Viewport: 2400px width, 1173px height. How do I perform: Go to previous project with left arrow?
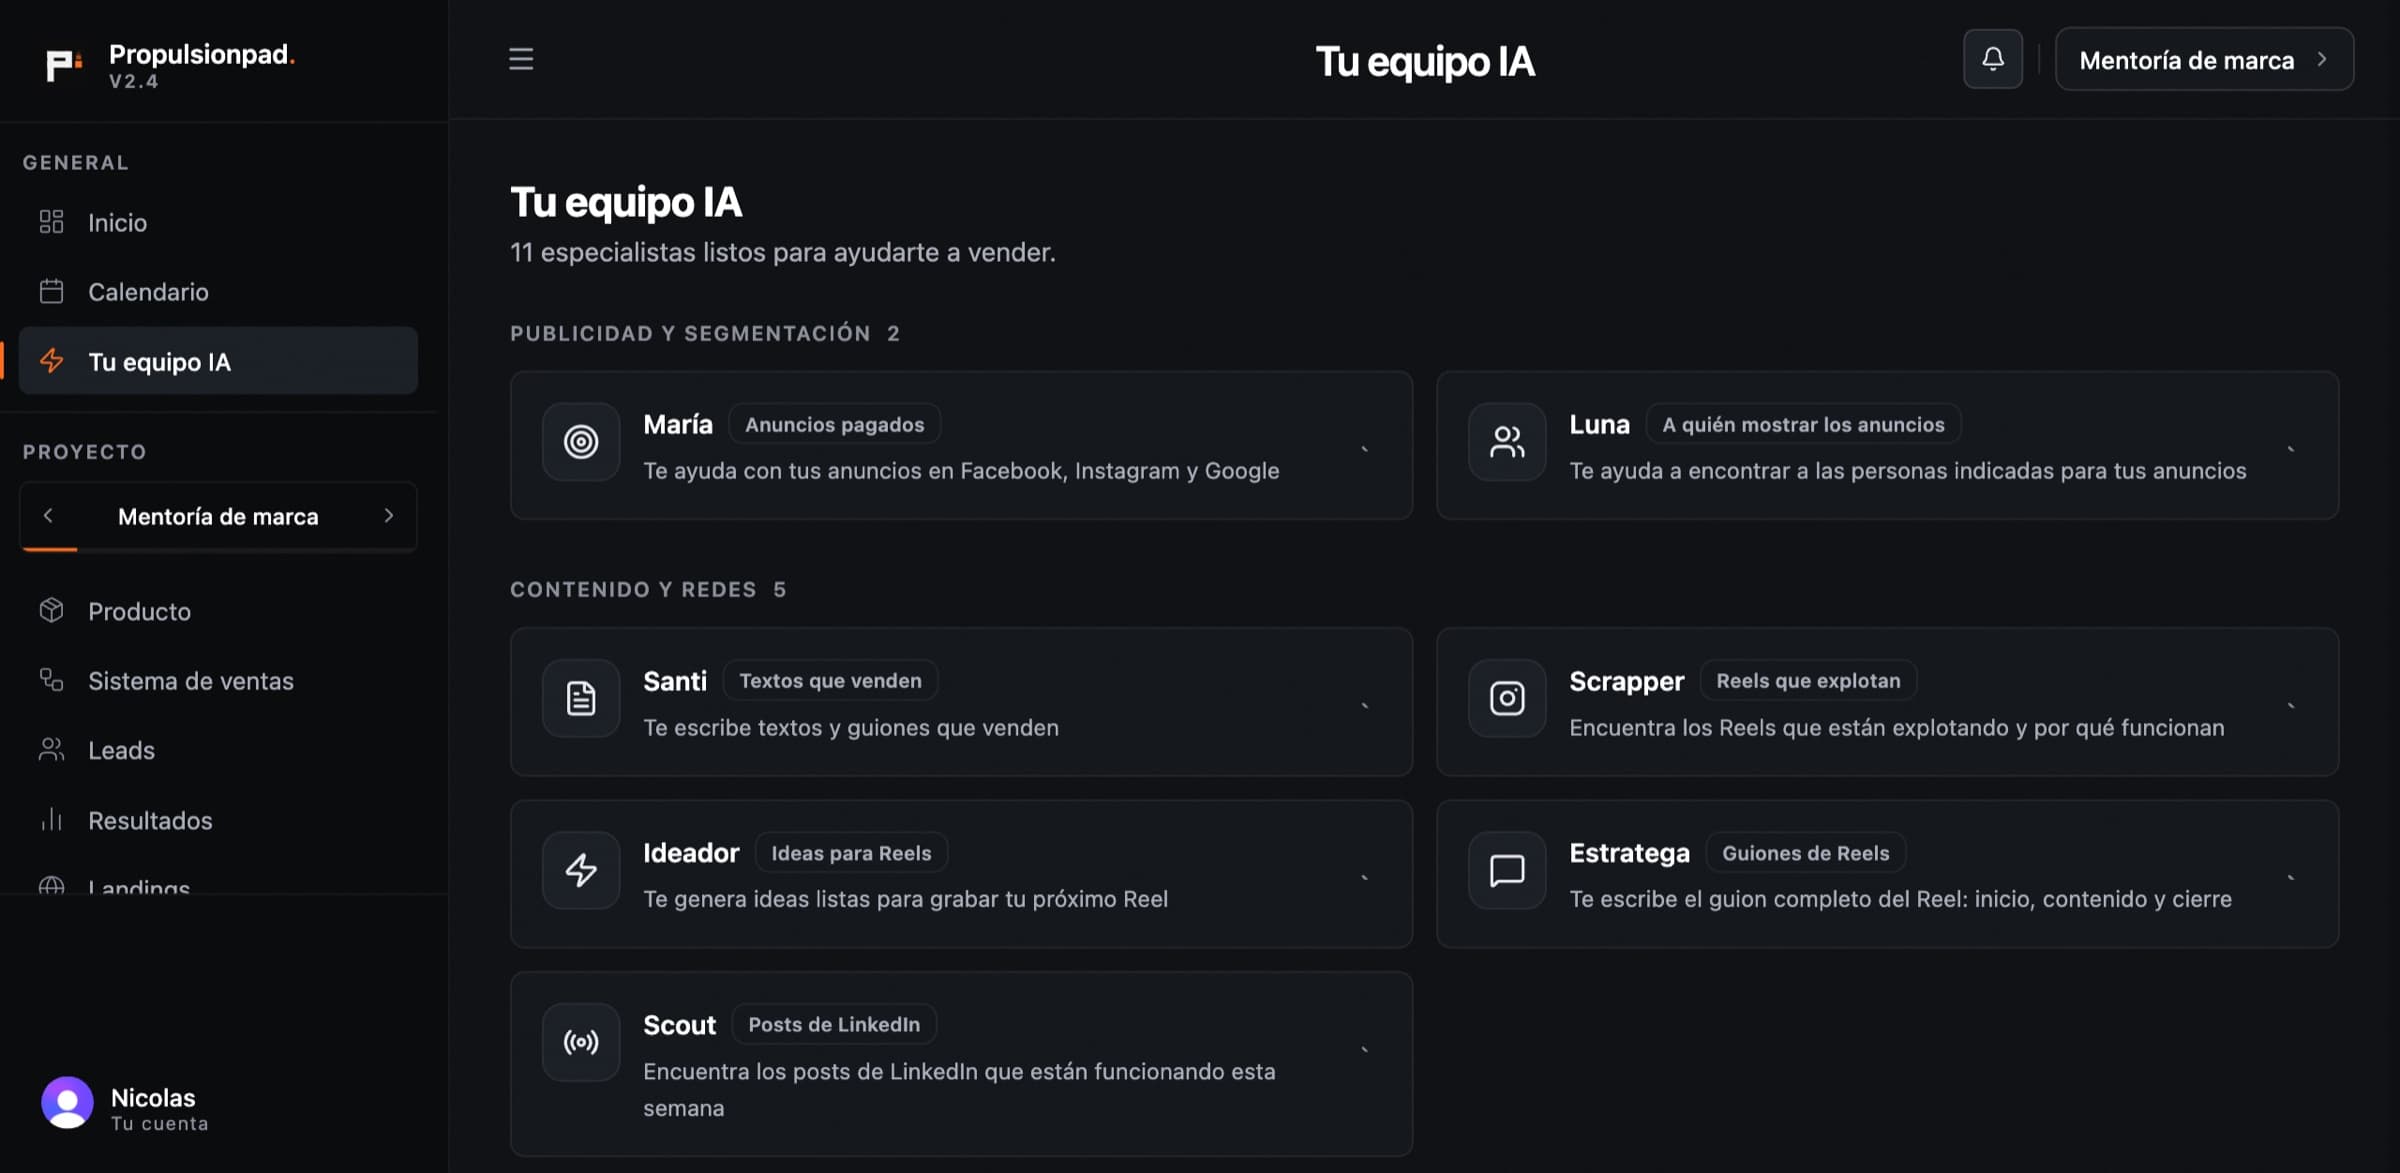click(48, 515)
